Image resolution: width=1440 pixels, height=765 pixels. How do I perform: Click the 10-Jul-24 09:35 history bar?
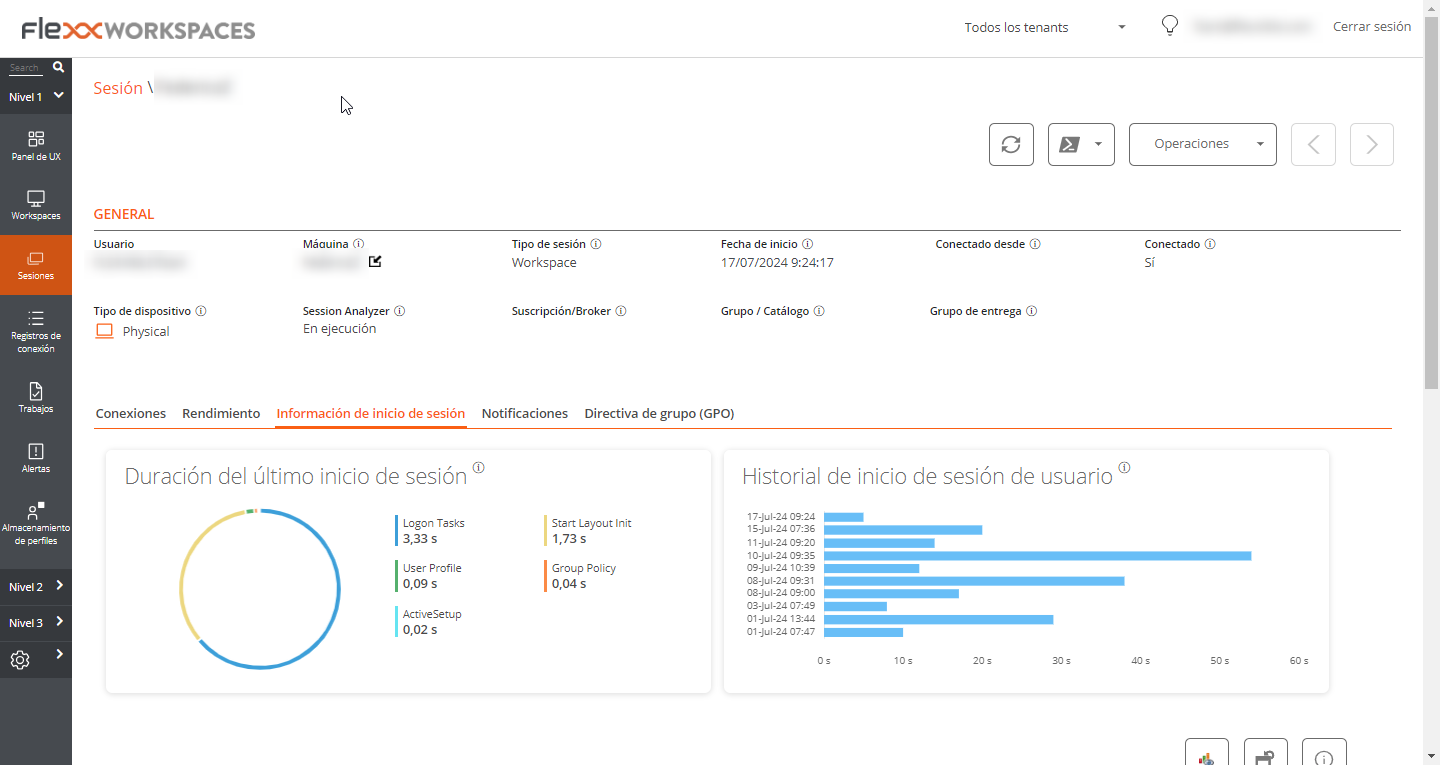pos(1038,555)
